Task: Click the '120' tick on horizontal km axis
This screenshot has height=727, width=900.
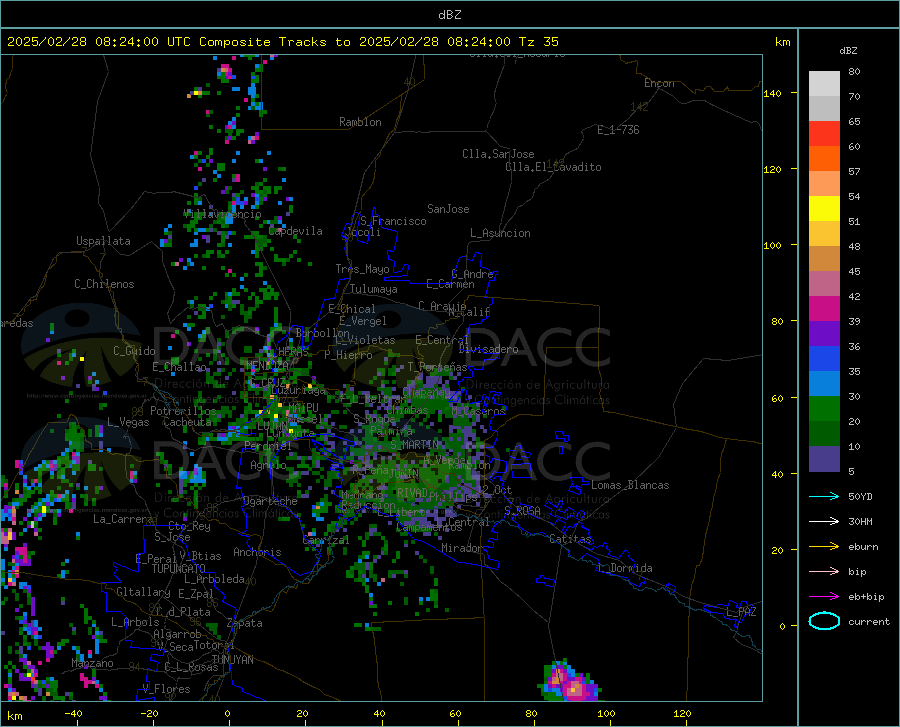Action: [x=682, y=713]
